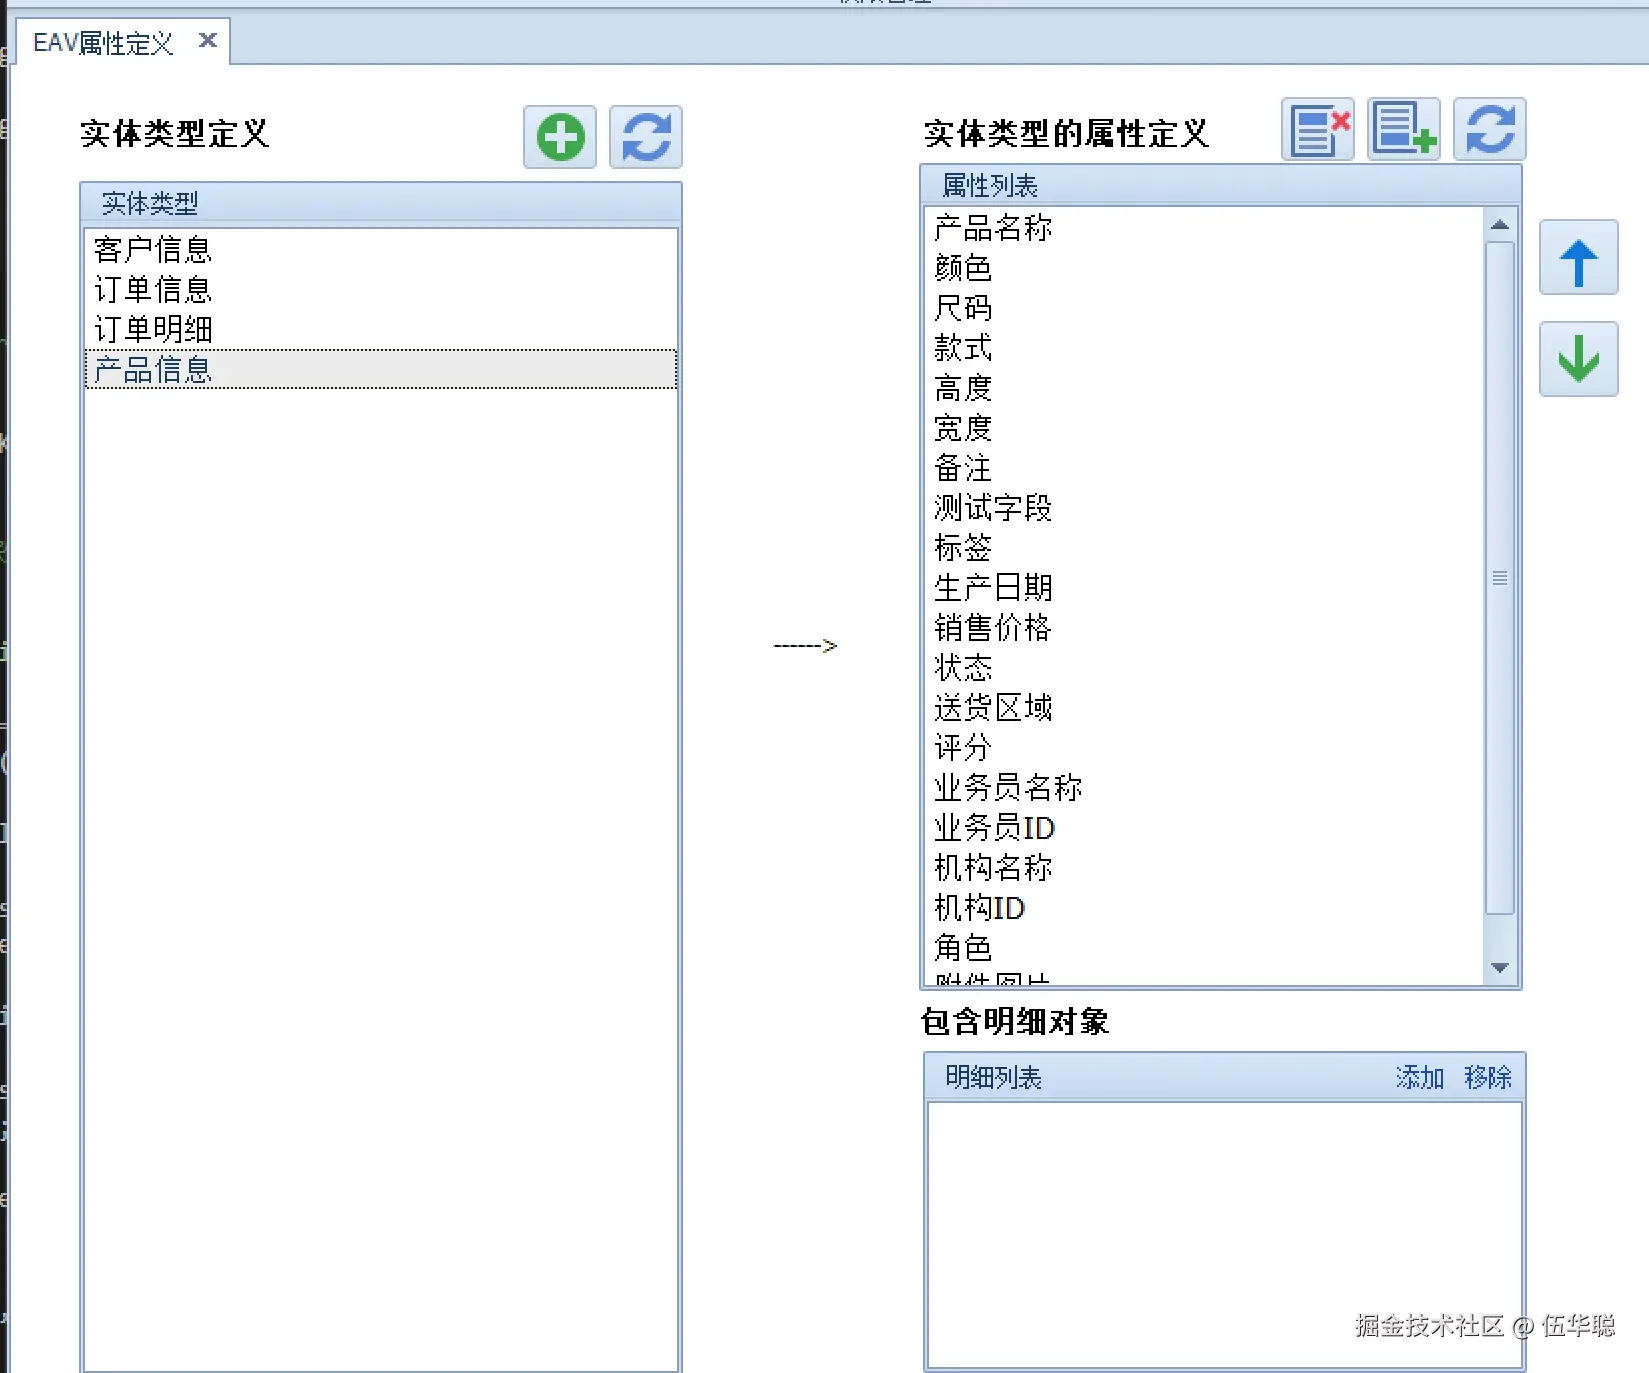
Task: Select 颜色 attribute
Action: coord(1204,268)
